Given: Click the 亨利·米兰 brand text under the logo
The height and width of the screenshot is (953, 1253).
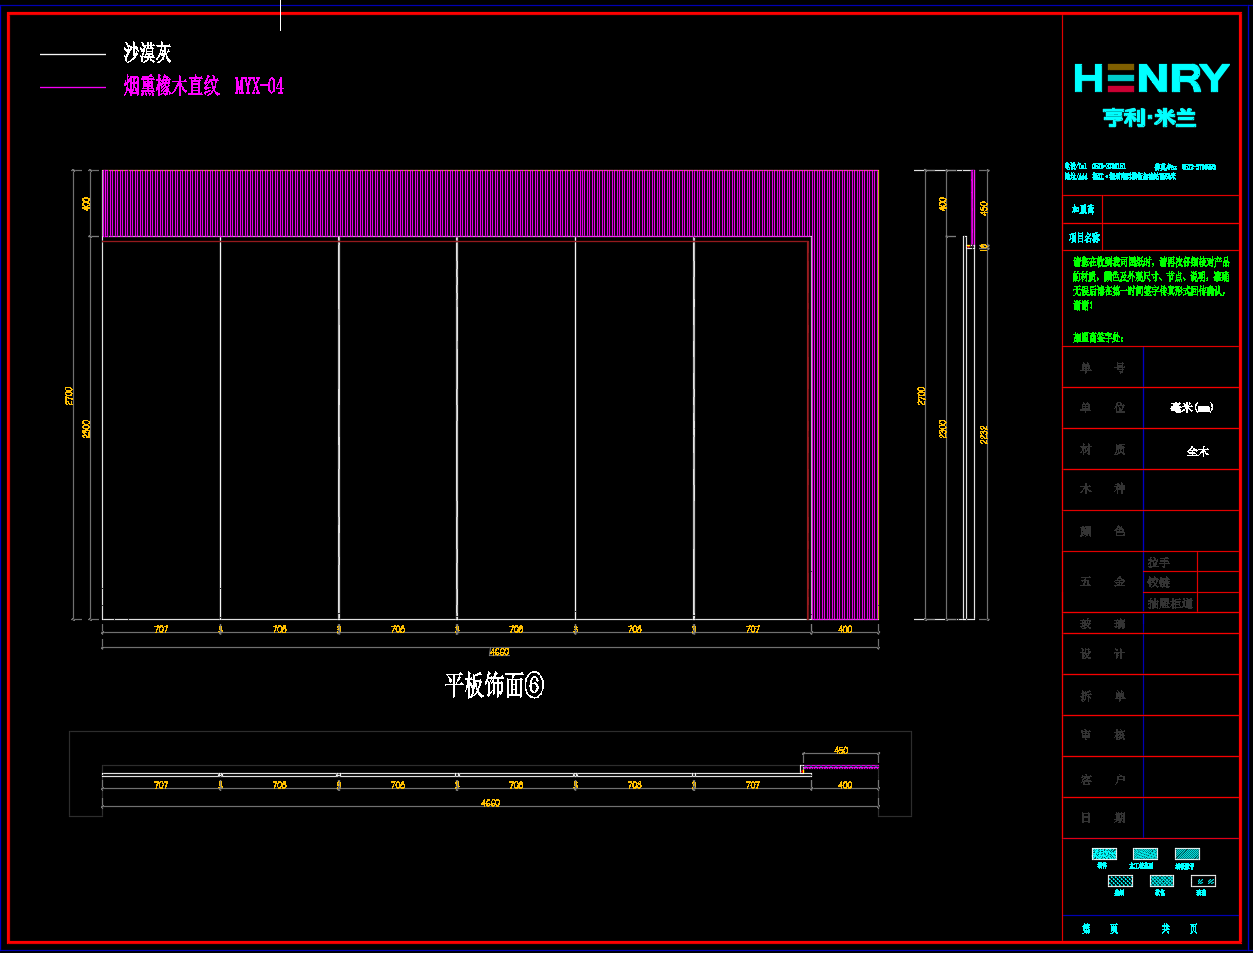Looking at the screenshot, I should click(1150, 118).
